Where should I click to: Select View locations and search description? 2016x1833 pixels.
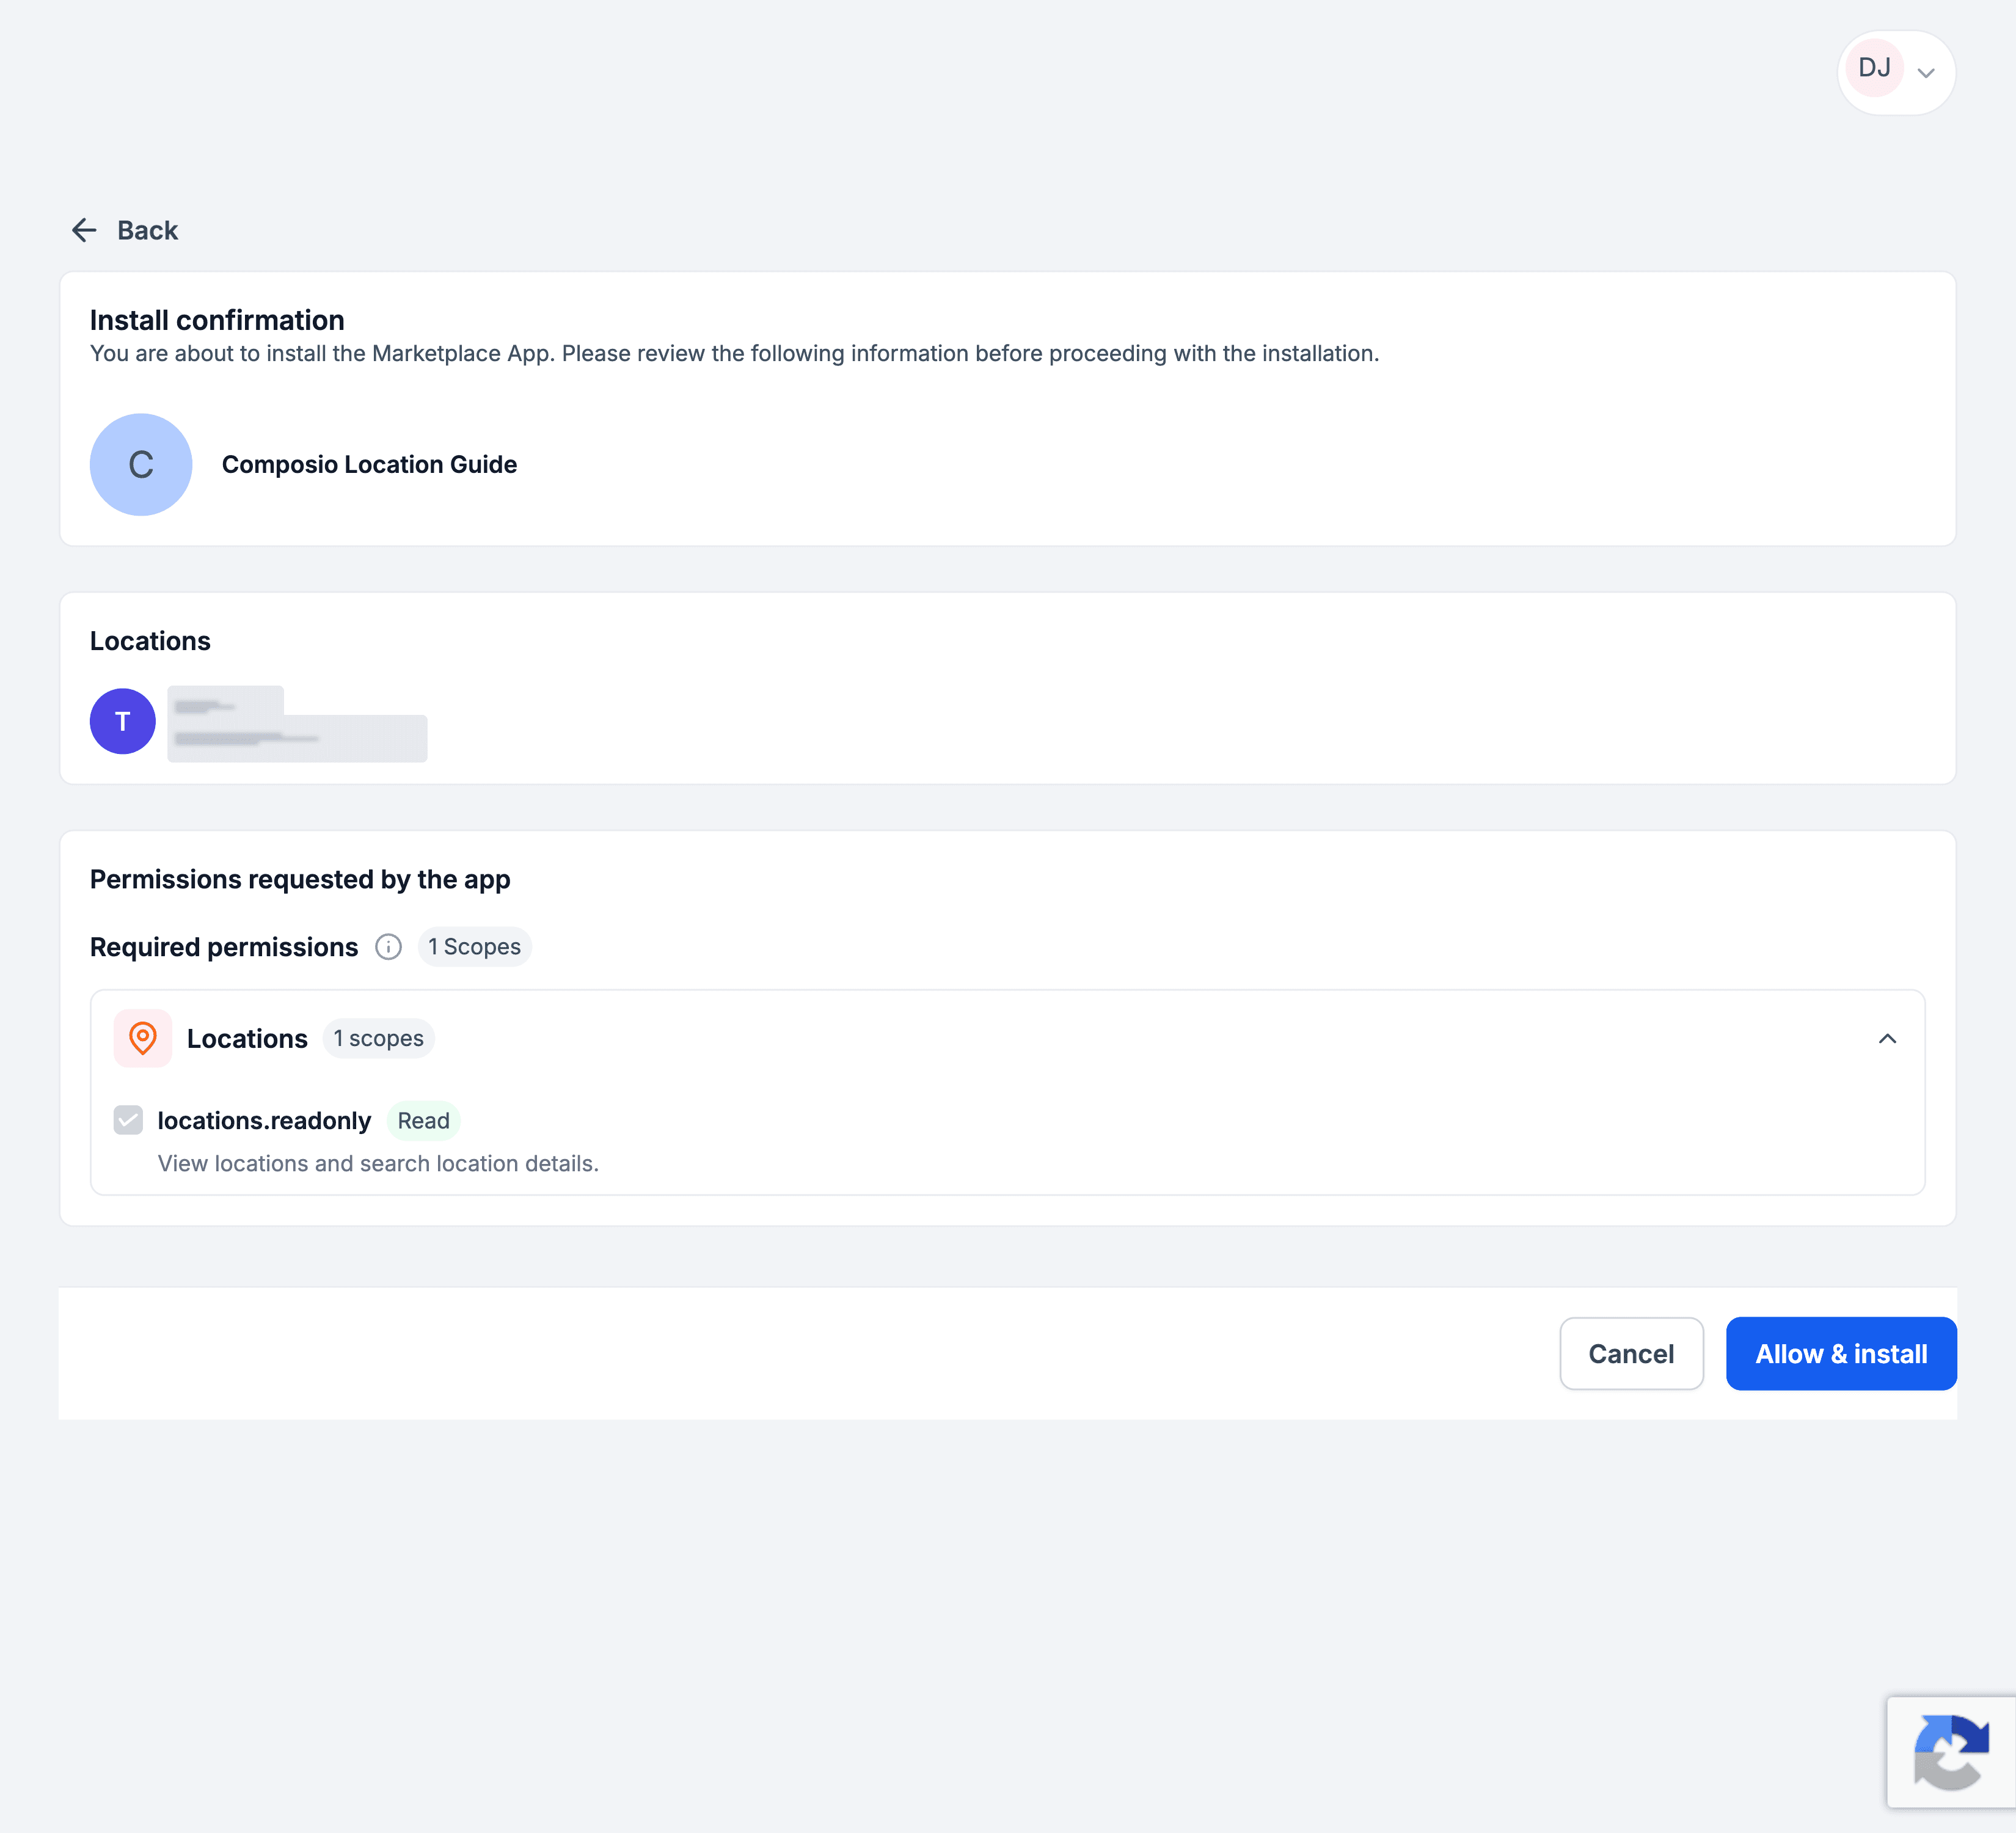tap(378, 1163)
